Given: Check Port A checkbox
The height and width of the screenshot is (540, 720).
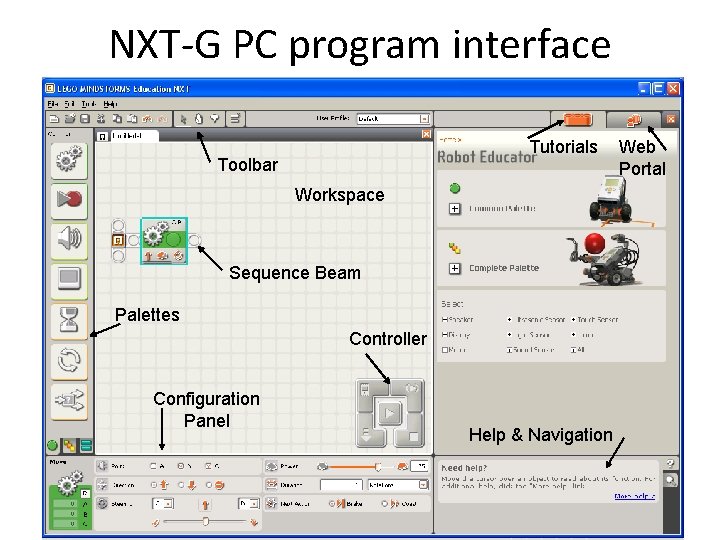Looking at the screenshot, I should pos(153,466).
